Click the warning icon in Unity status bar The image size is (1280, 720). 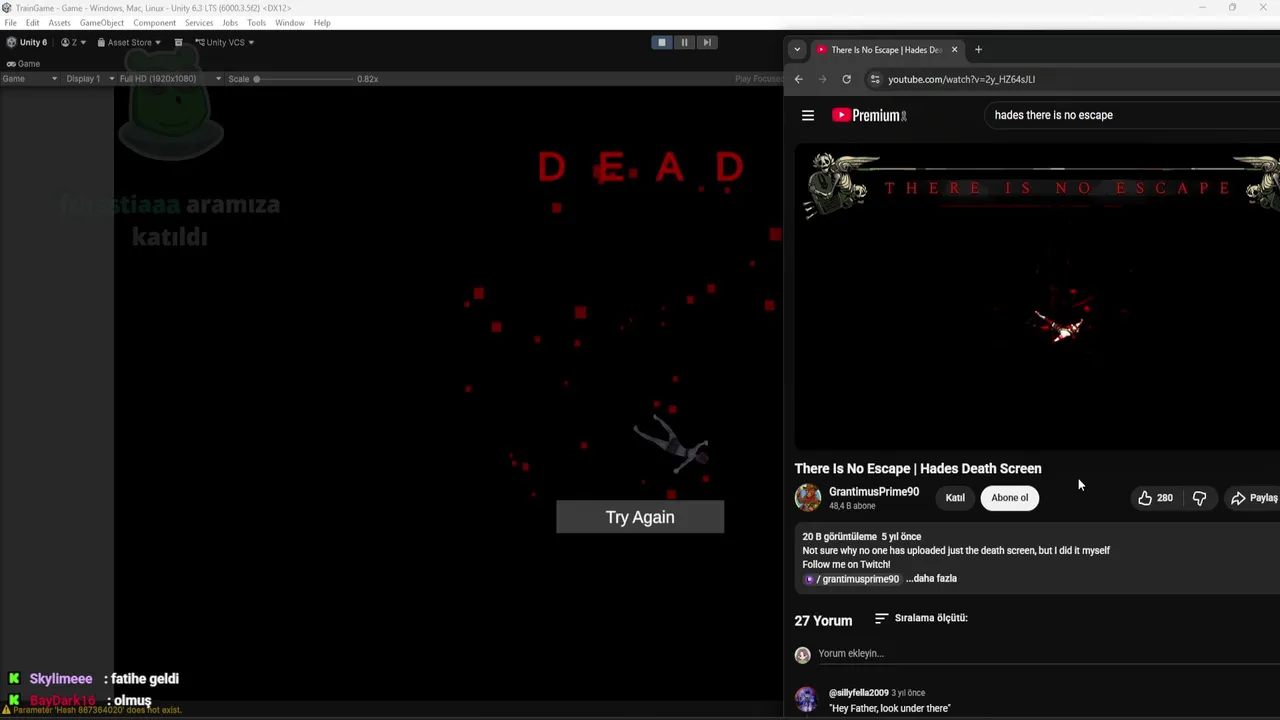click(6, 710)
